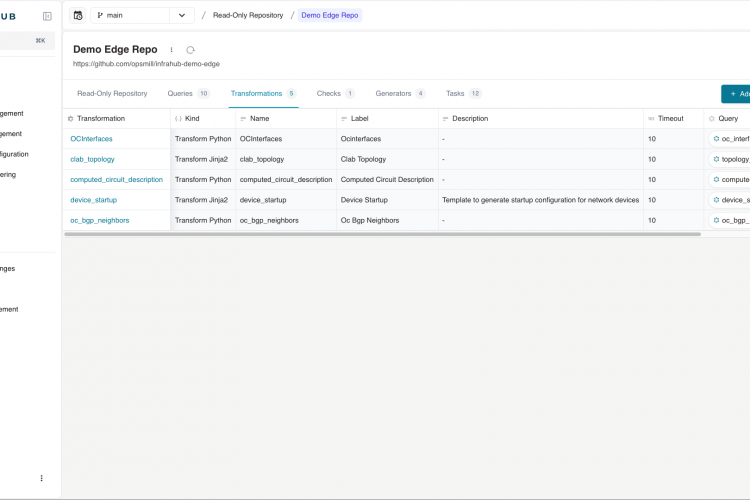The height and width of the screenshot is (500, 750).
Task: Click Transform Python kind in OCInterfaces row
Action: point(203,139)
